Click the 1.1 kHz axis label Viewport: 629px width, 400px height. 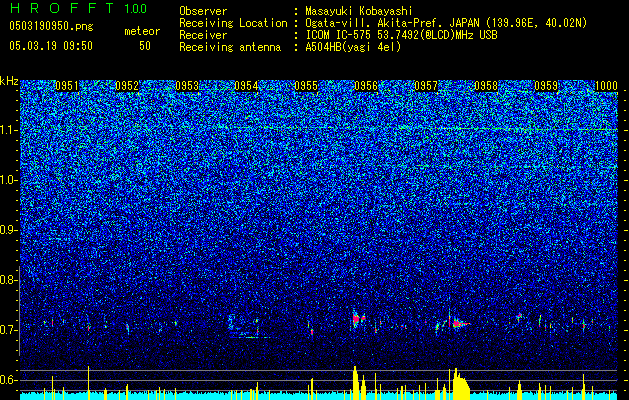(9, 130)
